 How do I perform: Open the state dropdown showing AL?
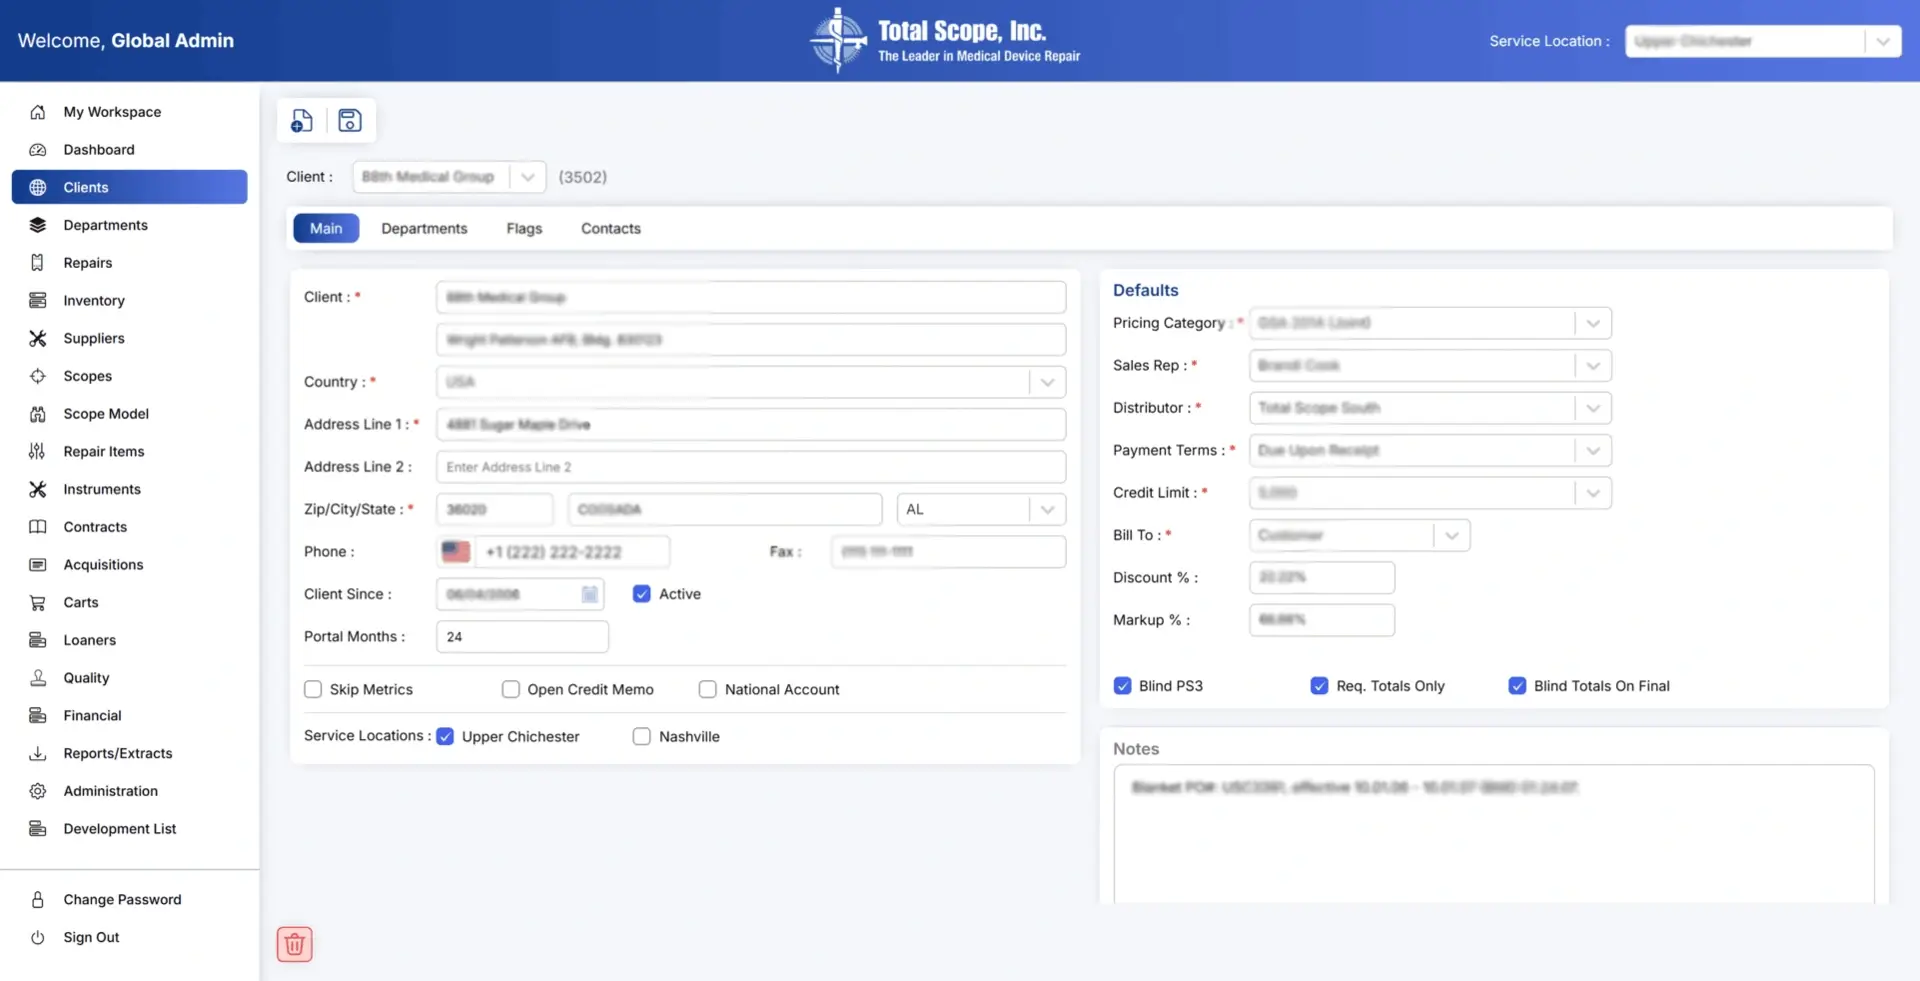click(x=1048, y=509)
